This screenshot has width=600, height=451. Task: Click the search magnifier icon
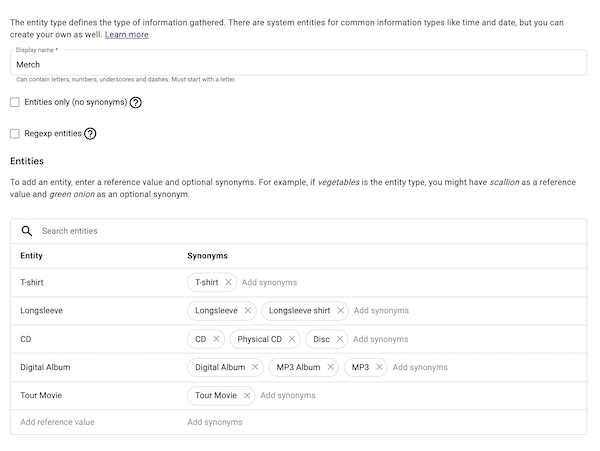27,231
